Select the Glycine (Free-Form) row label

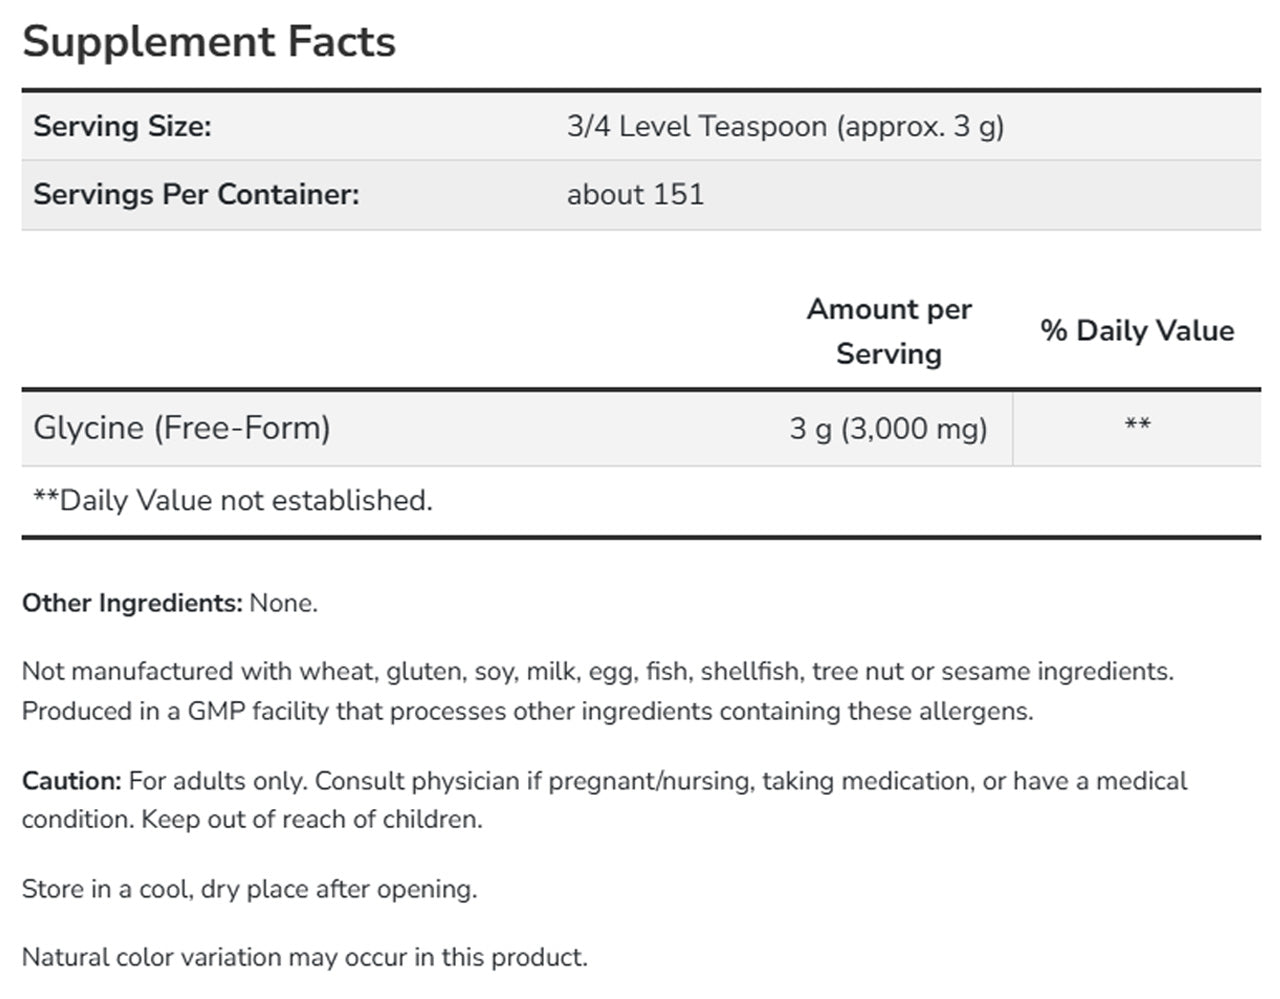click(x=182, y=428)
